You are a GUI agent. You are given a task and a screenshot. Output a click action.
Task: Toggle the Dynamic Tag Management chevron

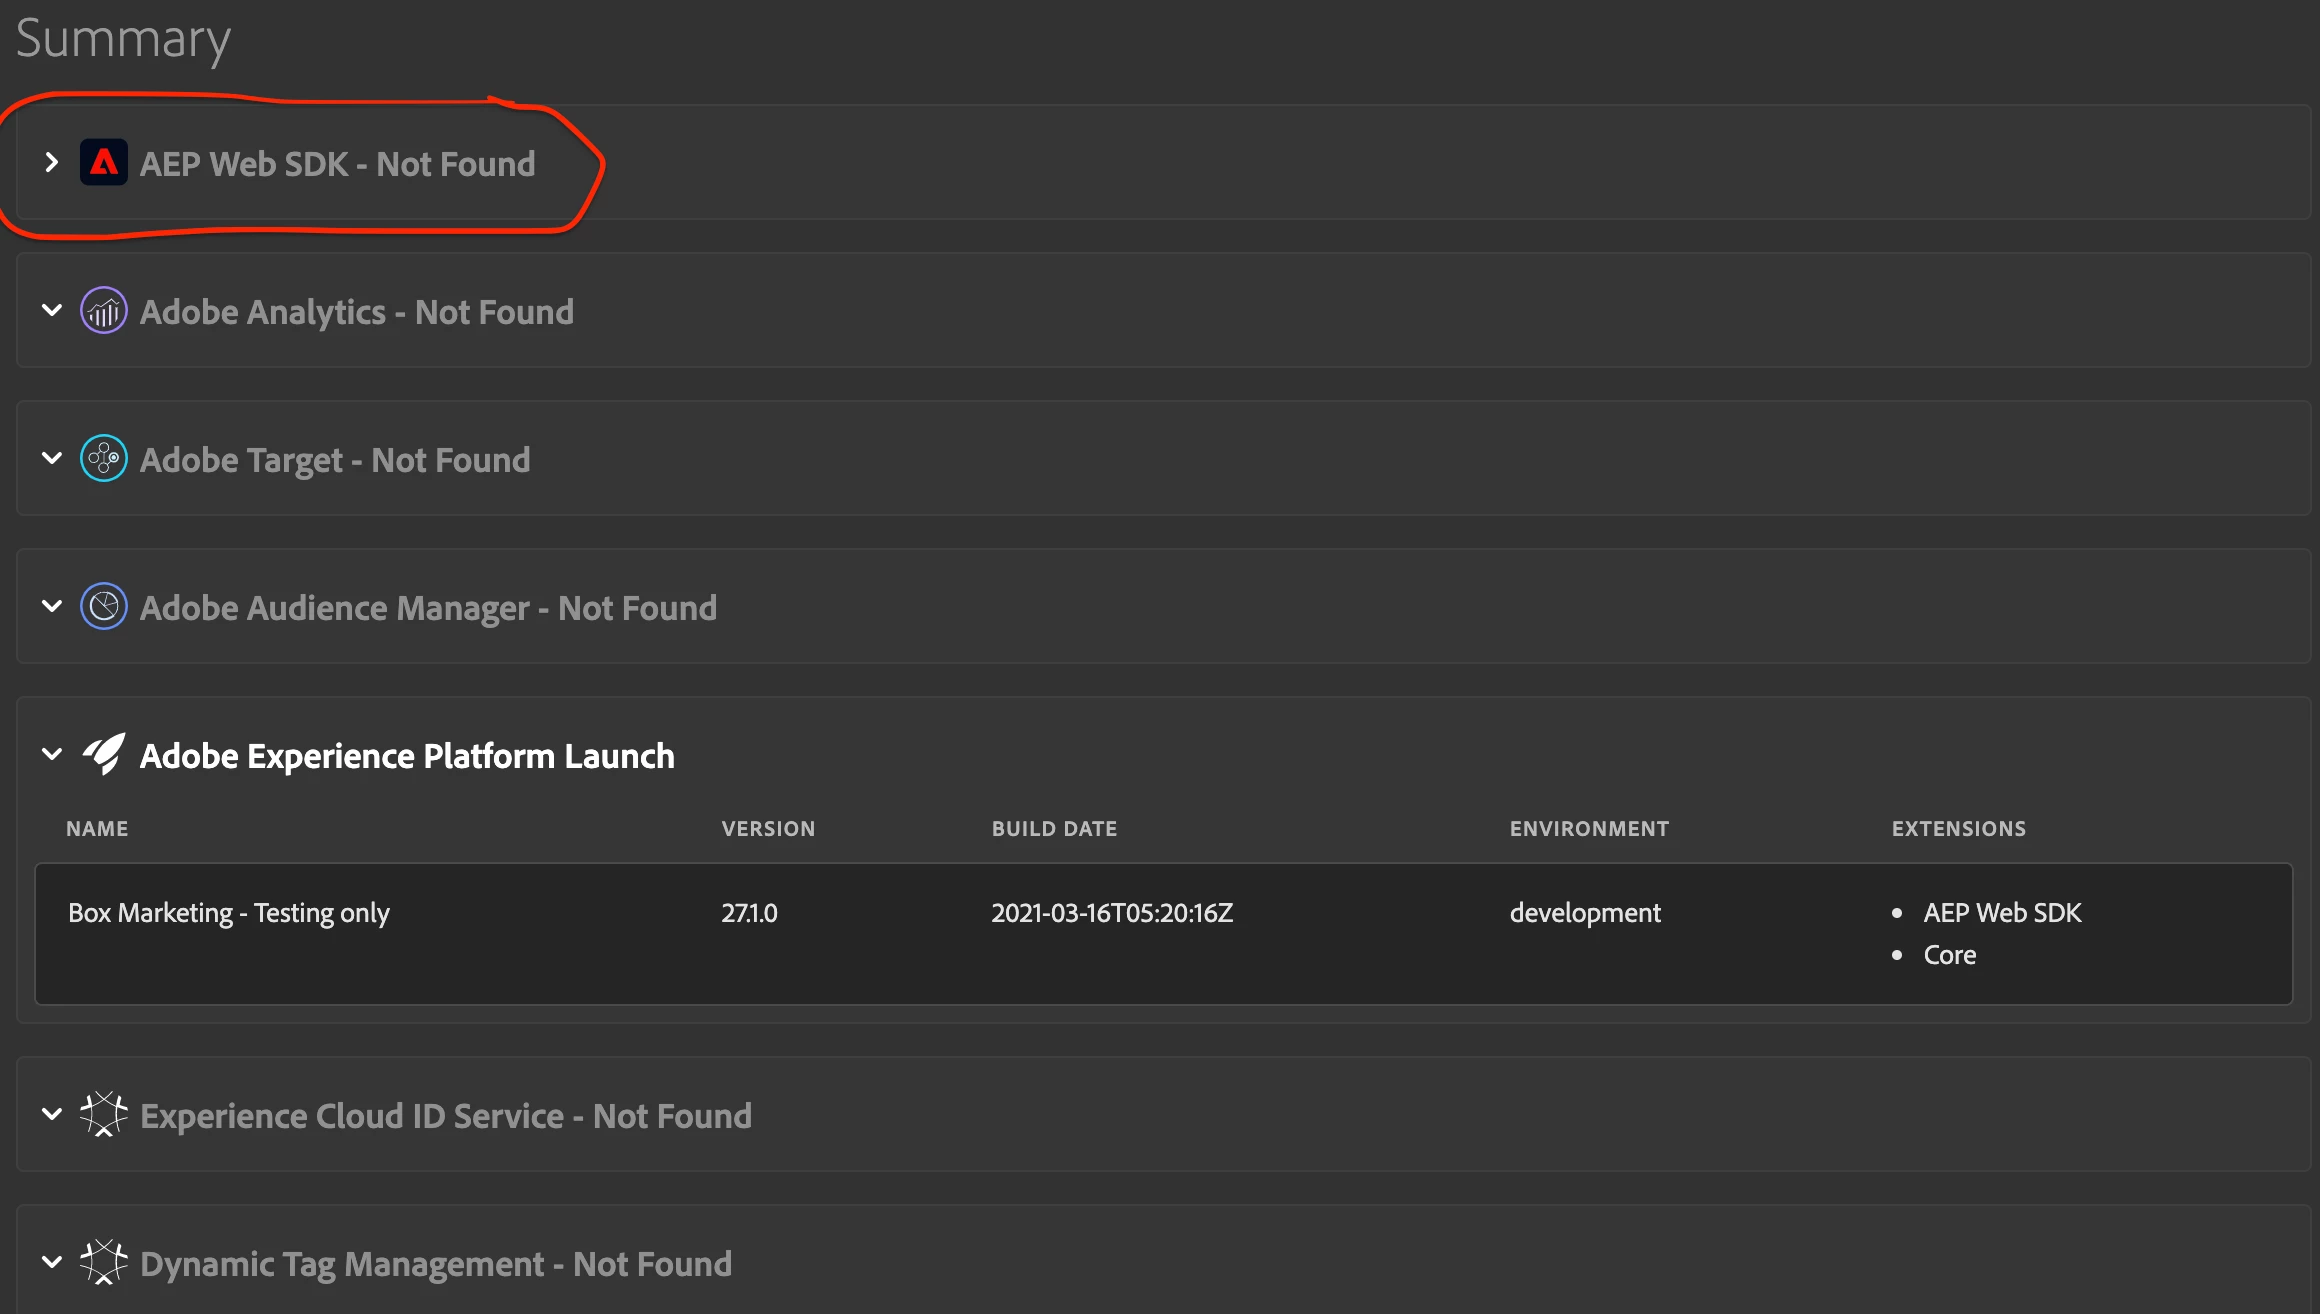pos(52,1262)
